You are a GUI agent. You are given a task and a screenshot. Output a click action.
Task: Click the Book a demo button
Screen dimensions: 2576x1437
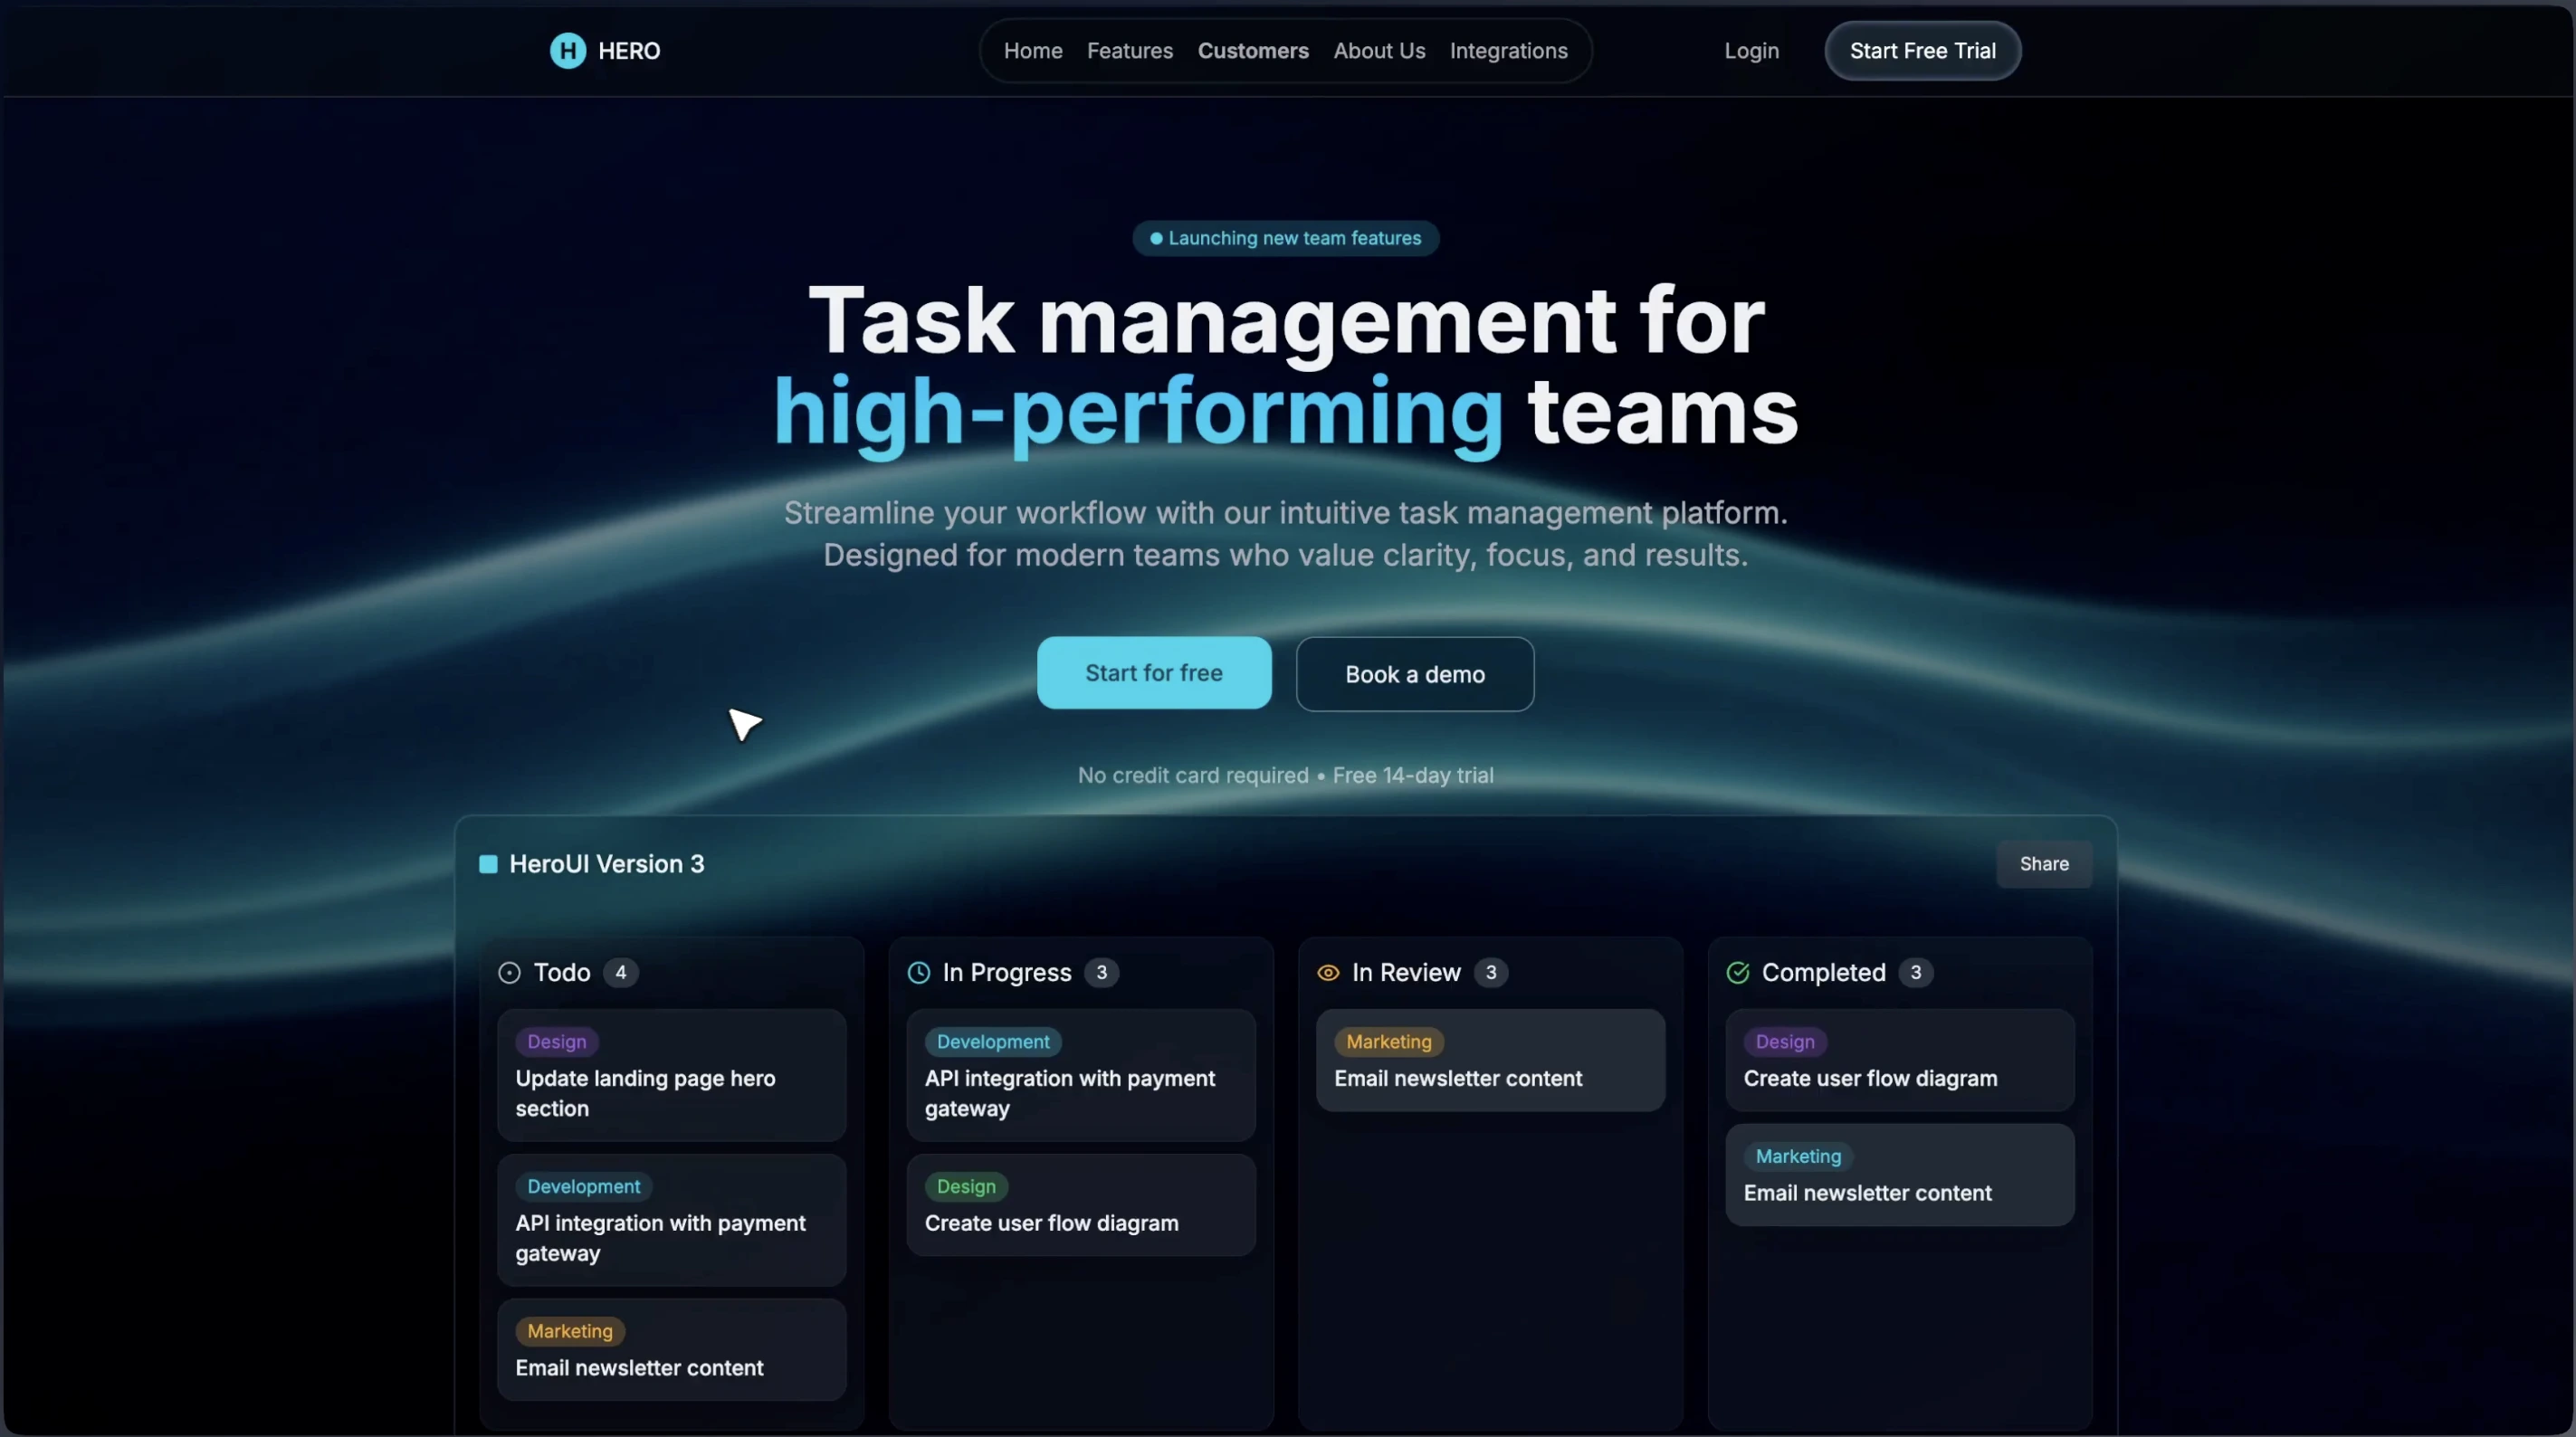[1415, 674]
